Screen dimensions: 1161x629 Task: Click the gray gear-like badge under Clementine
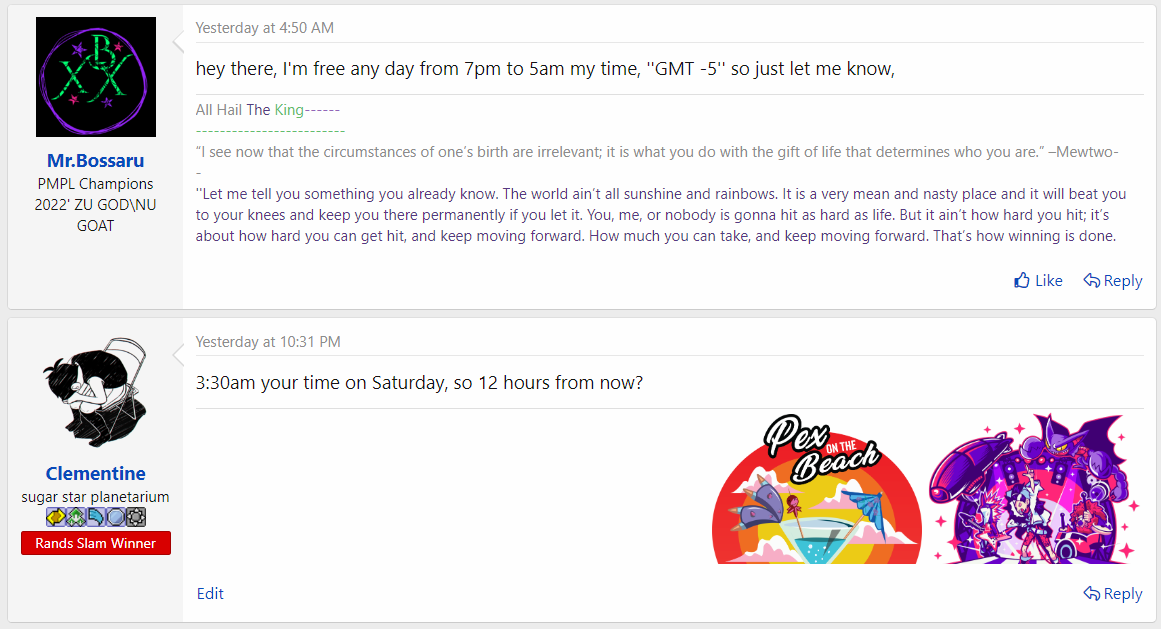point(136,517)
